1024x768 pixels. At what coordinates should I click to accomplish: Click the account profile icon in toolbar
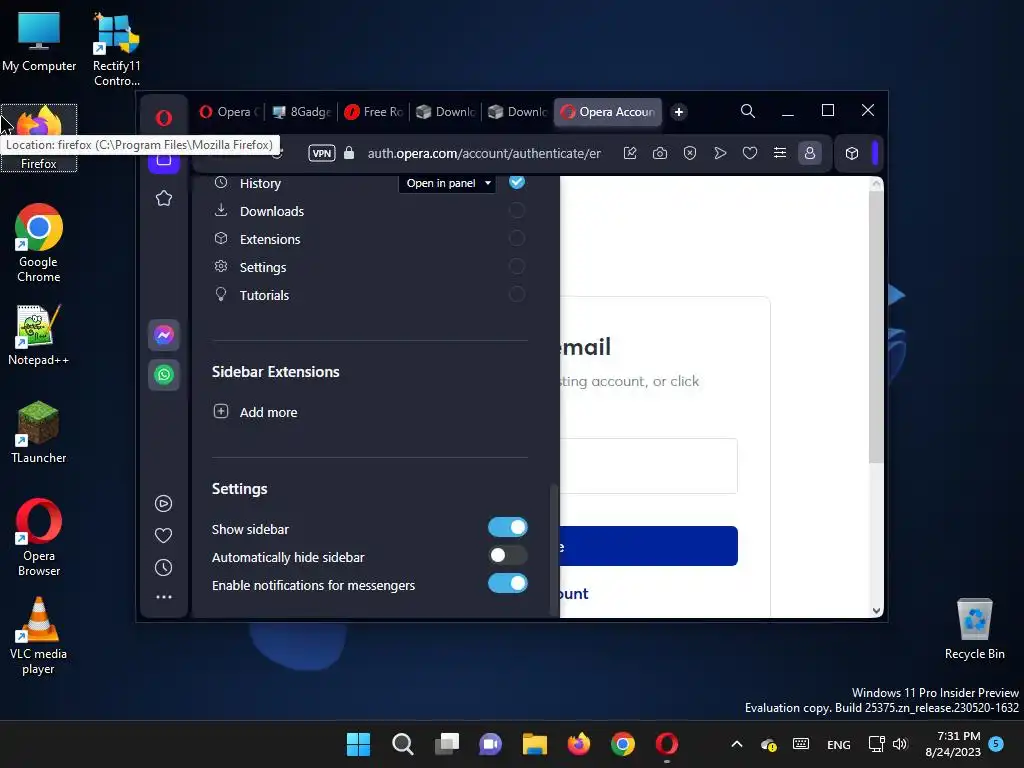810,153
